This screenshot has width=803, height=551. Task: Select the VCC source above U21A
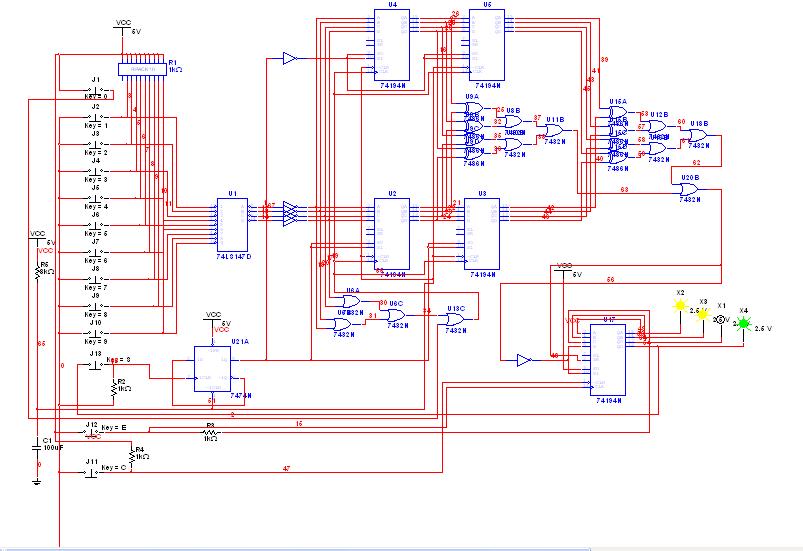[213, 320]
